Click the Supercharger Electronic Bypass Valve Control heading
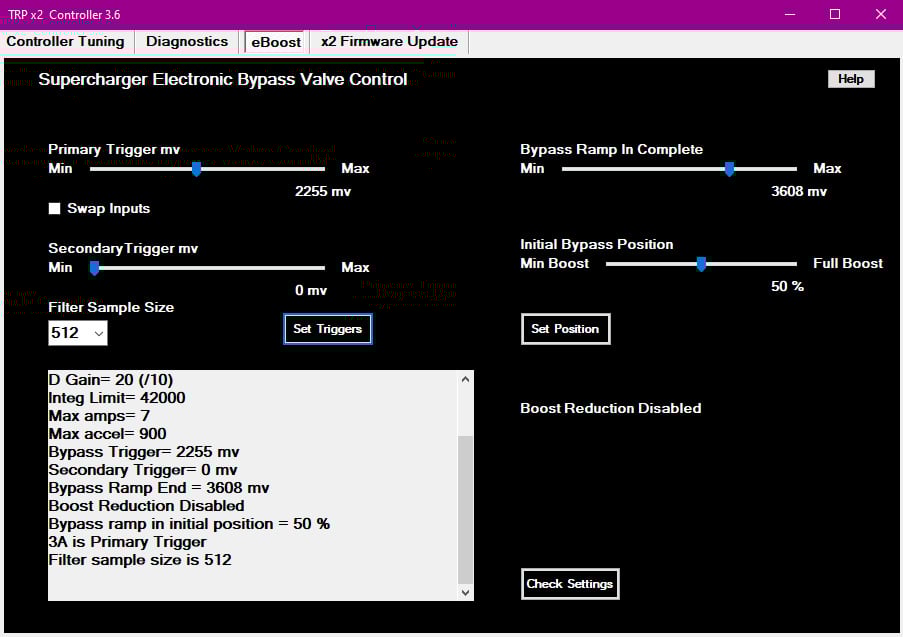This screenshot has height=637, width=903. (x=223, y=79)
